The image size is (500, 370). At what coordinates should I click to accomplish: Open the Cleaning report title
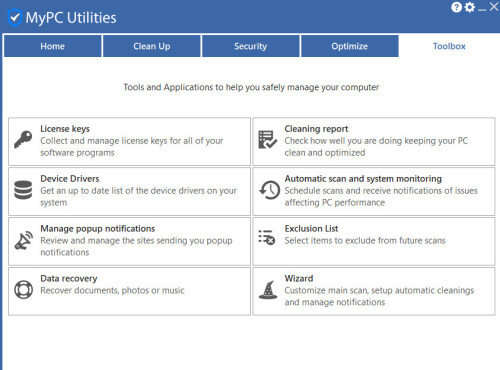click(316, 129)
